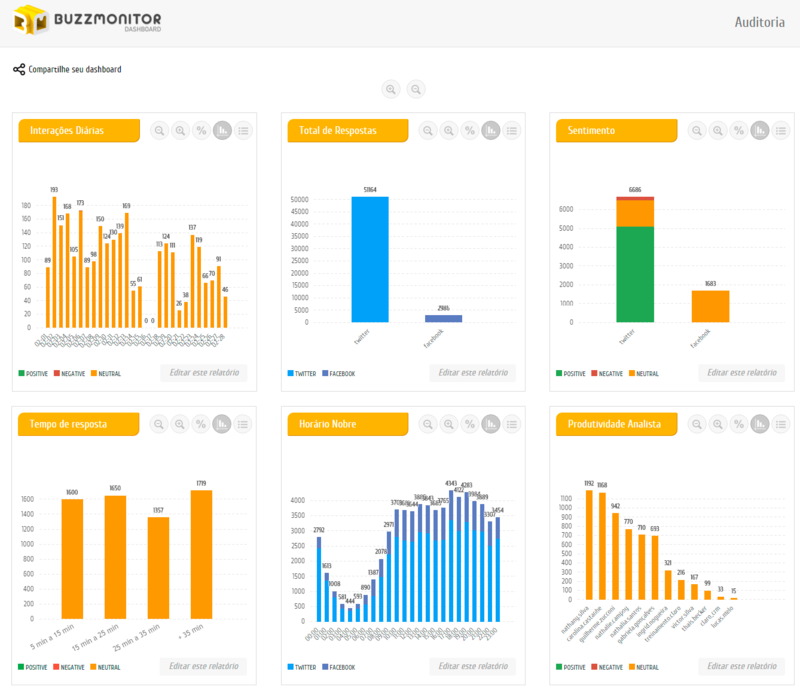The height and width of the screenshot is (693, 800).
Task: Click the global zoom-out magnifier above the panels
Action: 416,89
